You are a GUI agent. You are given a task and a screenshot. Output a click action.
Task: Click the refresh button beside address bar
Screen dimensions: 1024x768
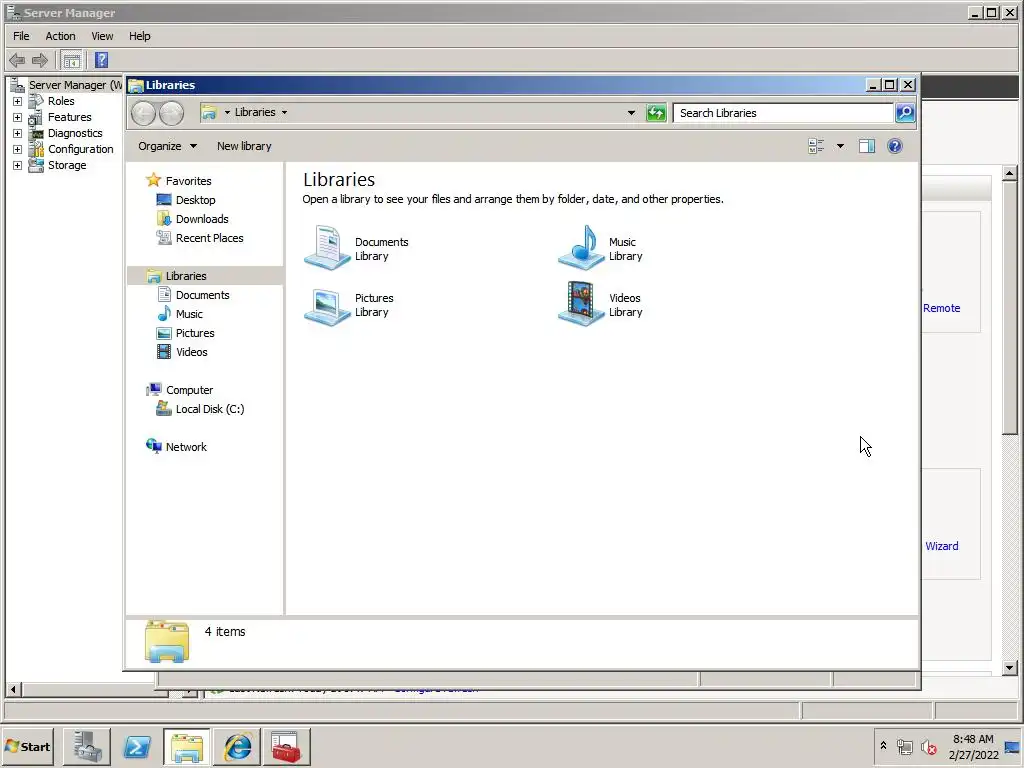tap(656, 113)
